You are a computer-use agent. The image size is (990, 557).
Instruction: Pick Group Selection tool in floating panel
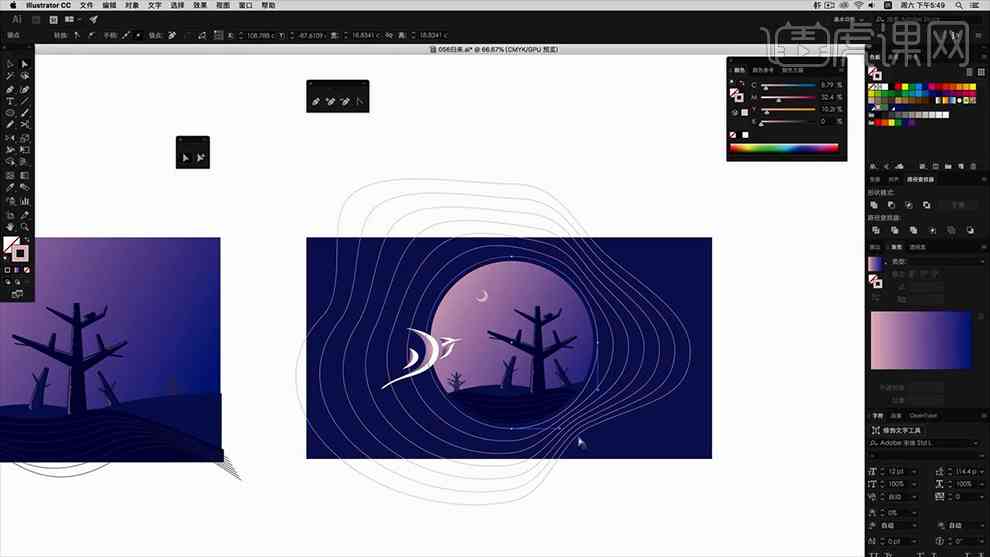tap(200, 158)
